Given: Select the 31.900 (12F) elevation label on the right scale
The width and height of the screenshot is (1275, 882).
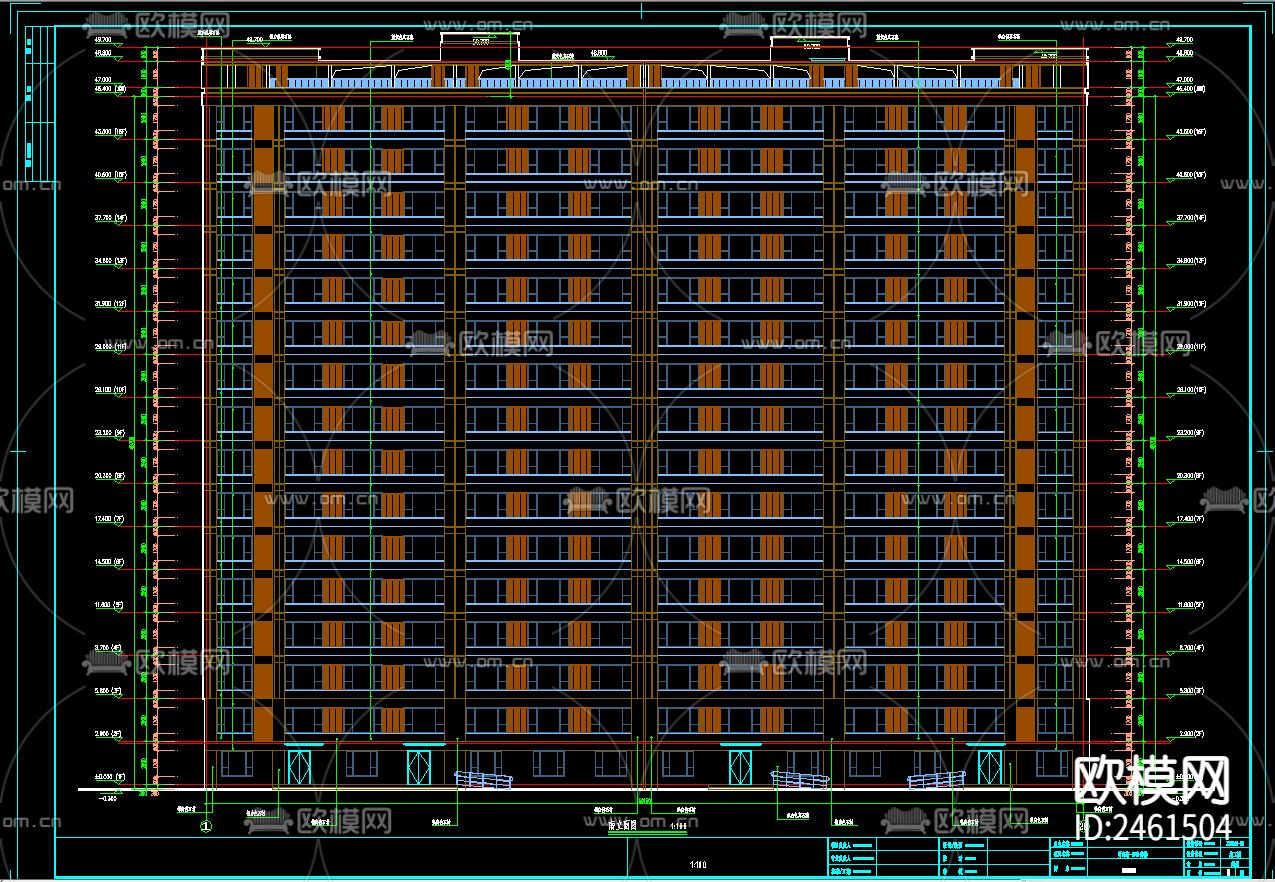Looking at the screenshot, I should (x=1192, y=304).
